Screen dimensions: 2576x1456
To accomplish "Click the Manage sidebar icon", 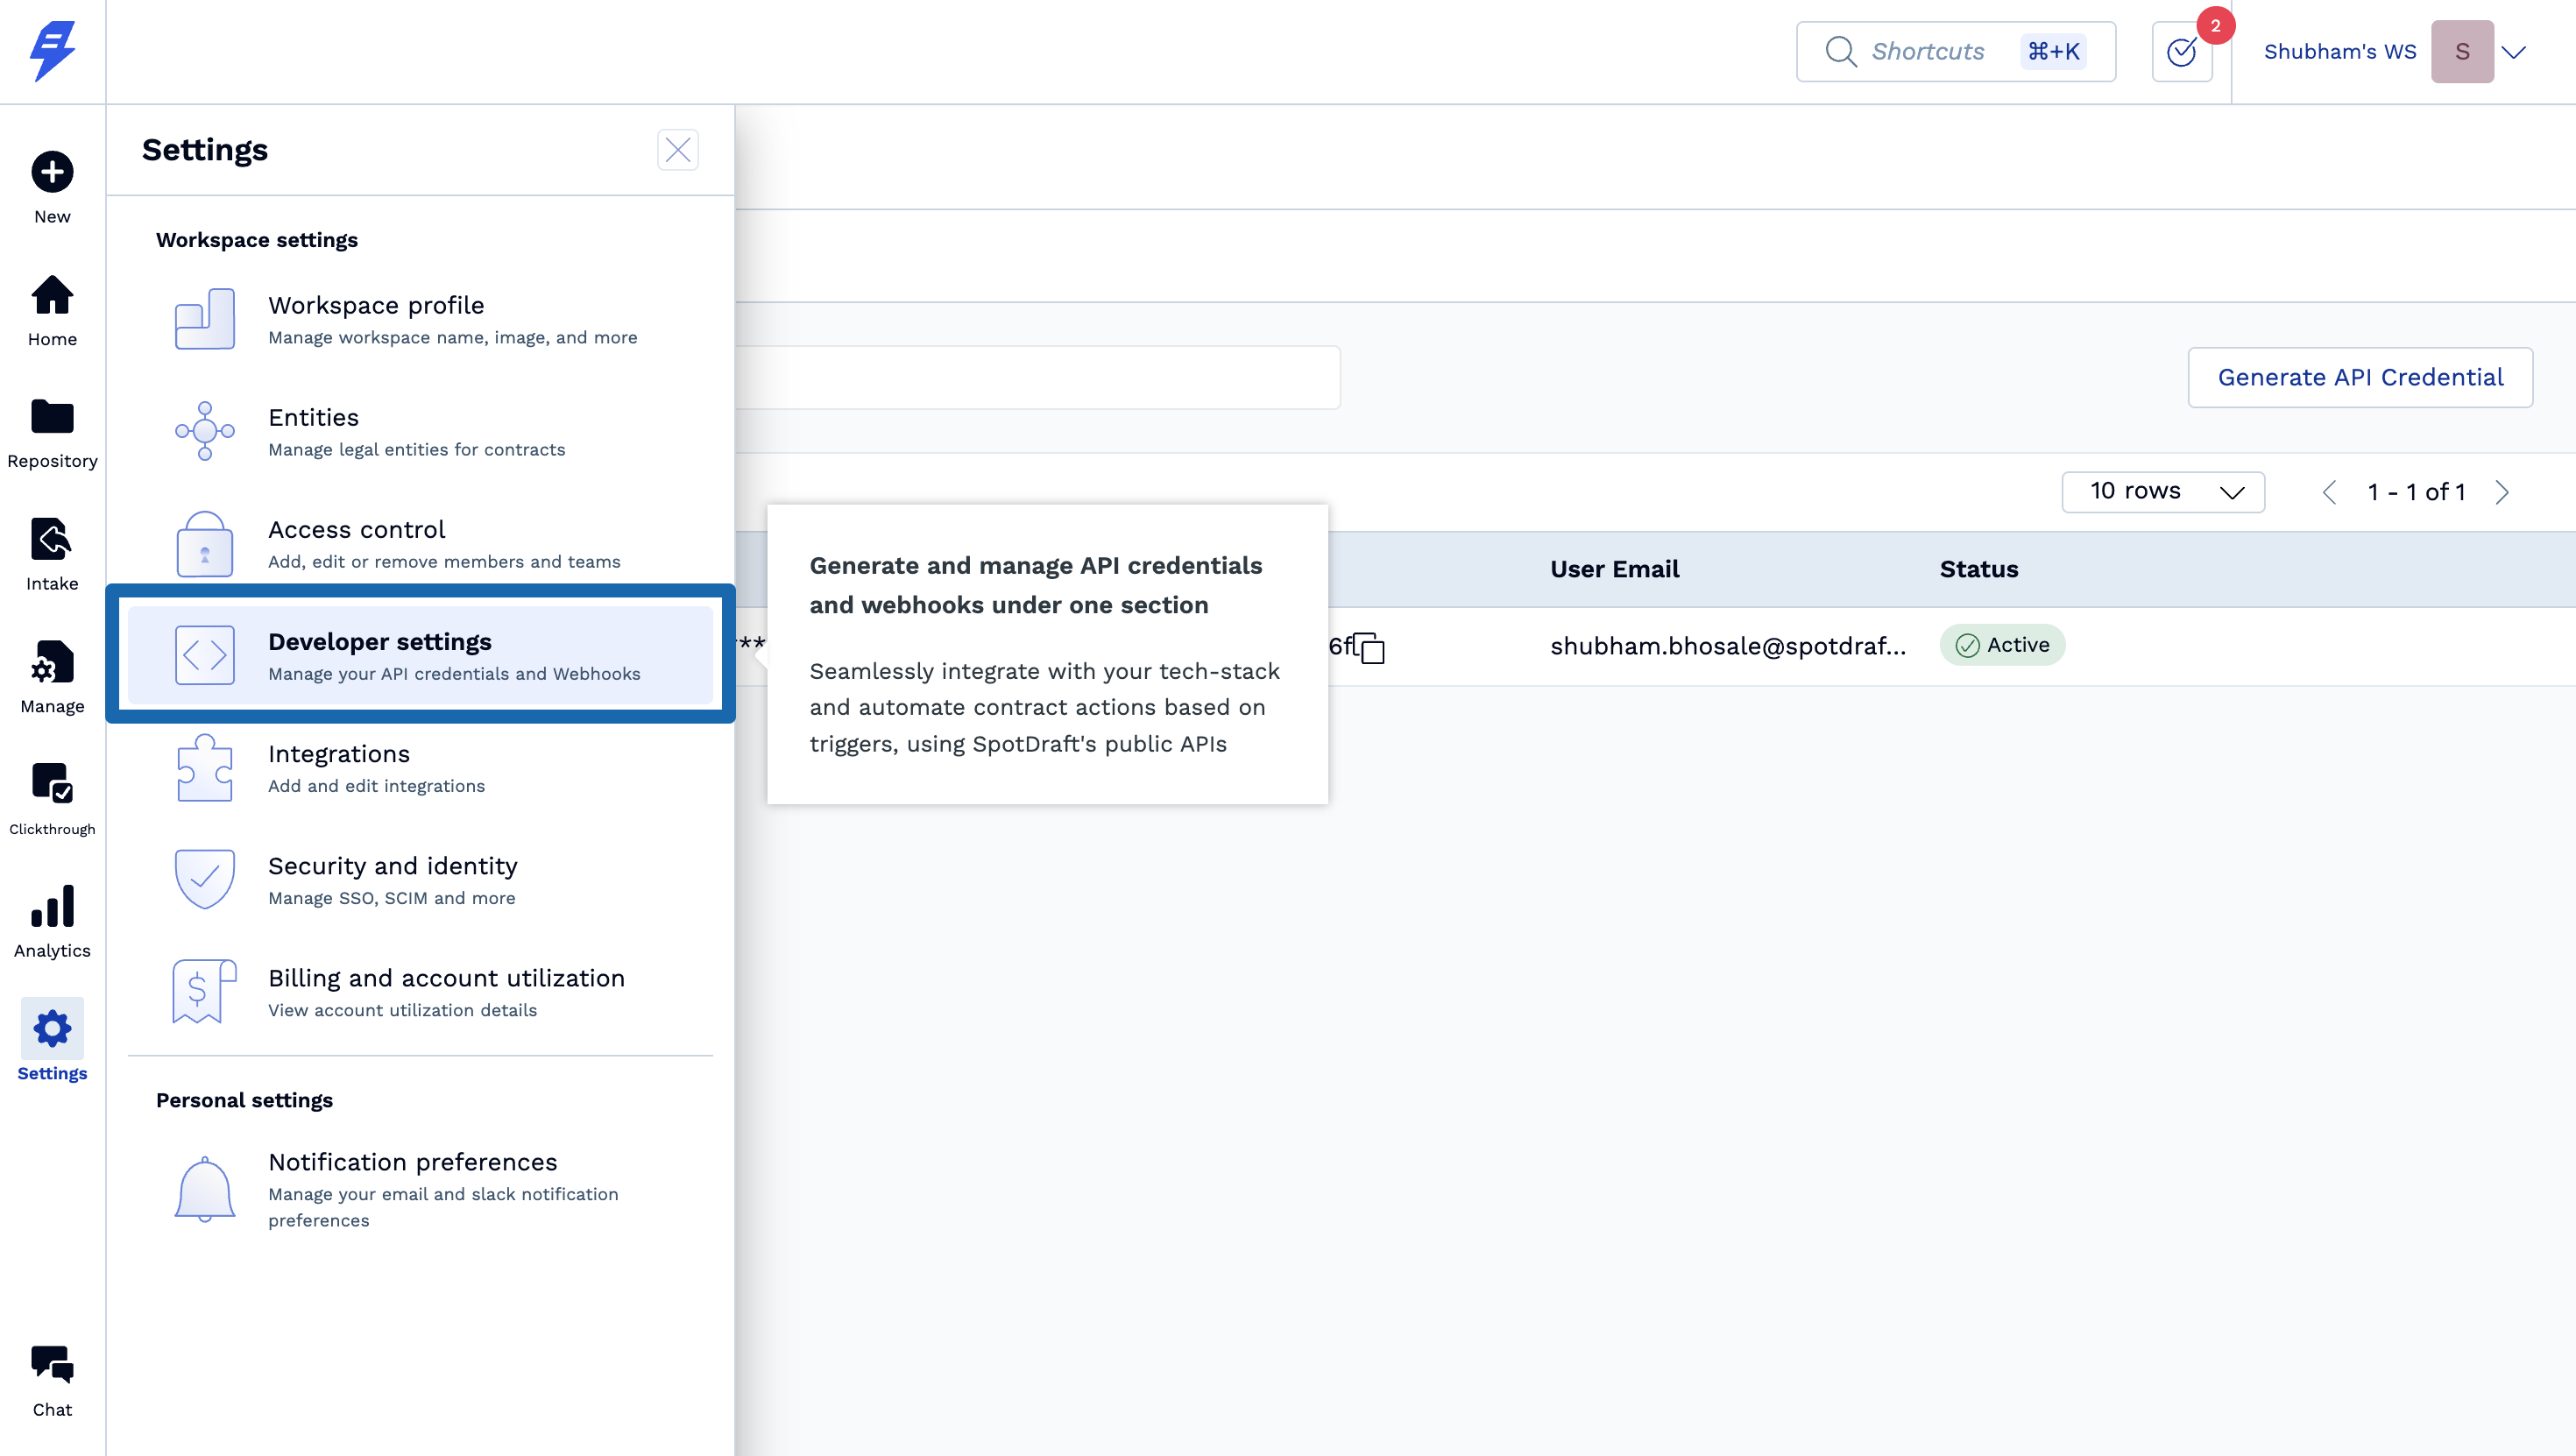I will [52, 662].
